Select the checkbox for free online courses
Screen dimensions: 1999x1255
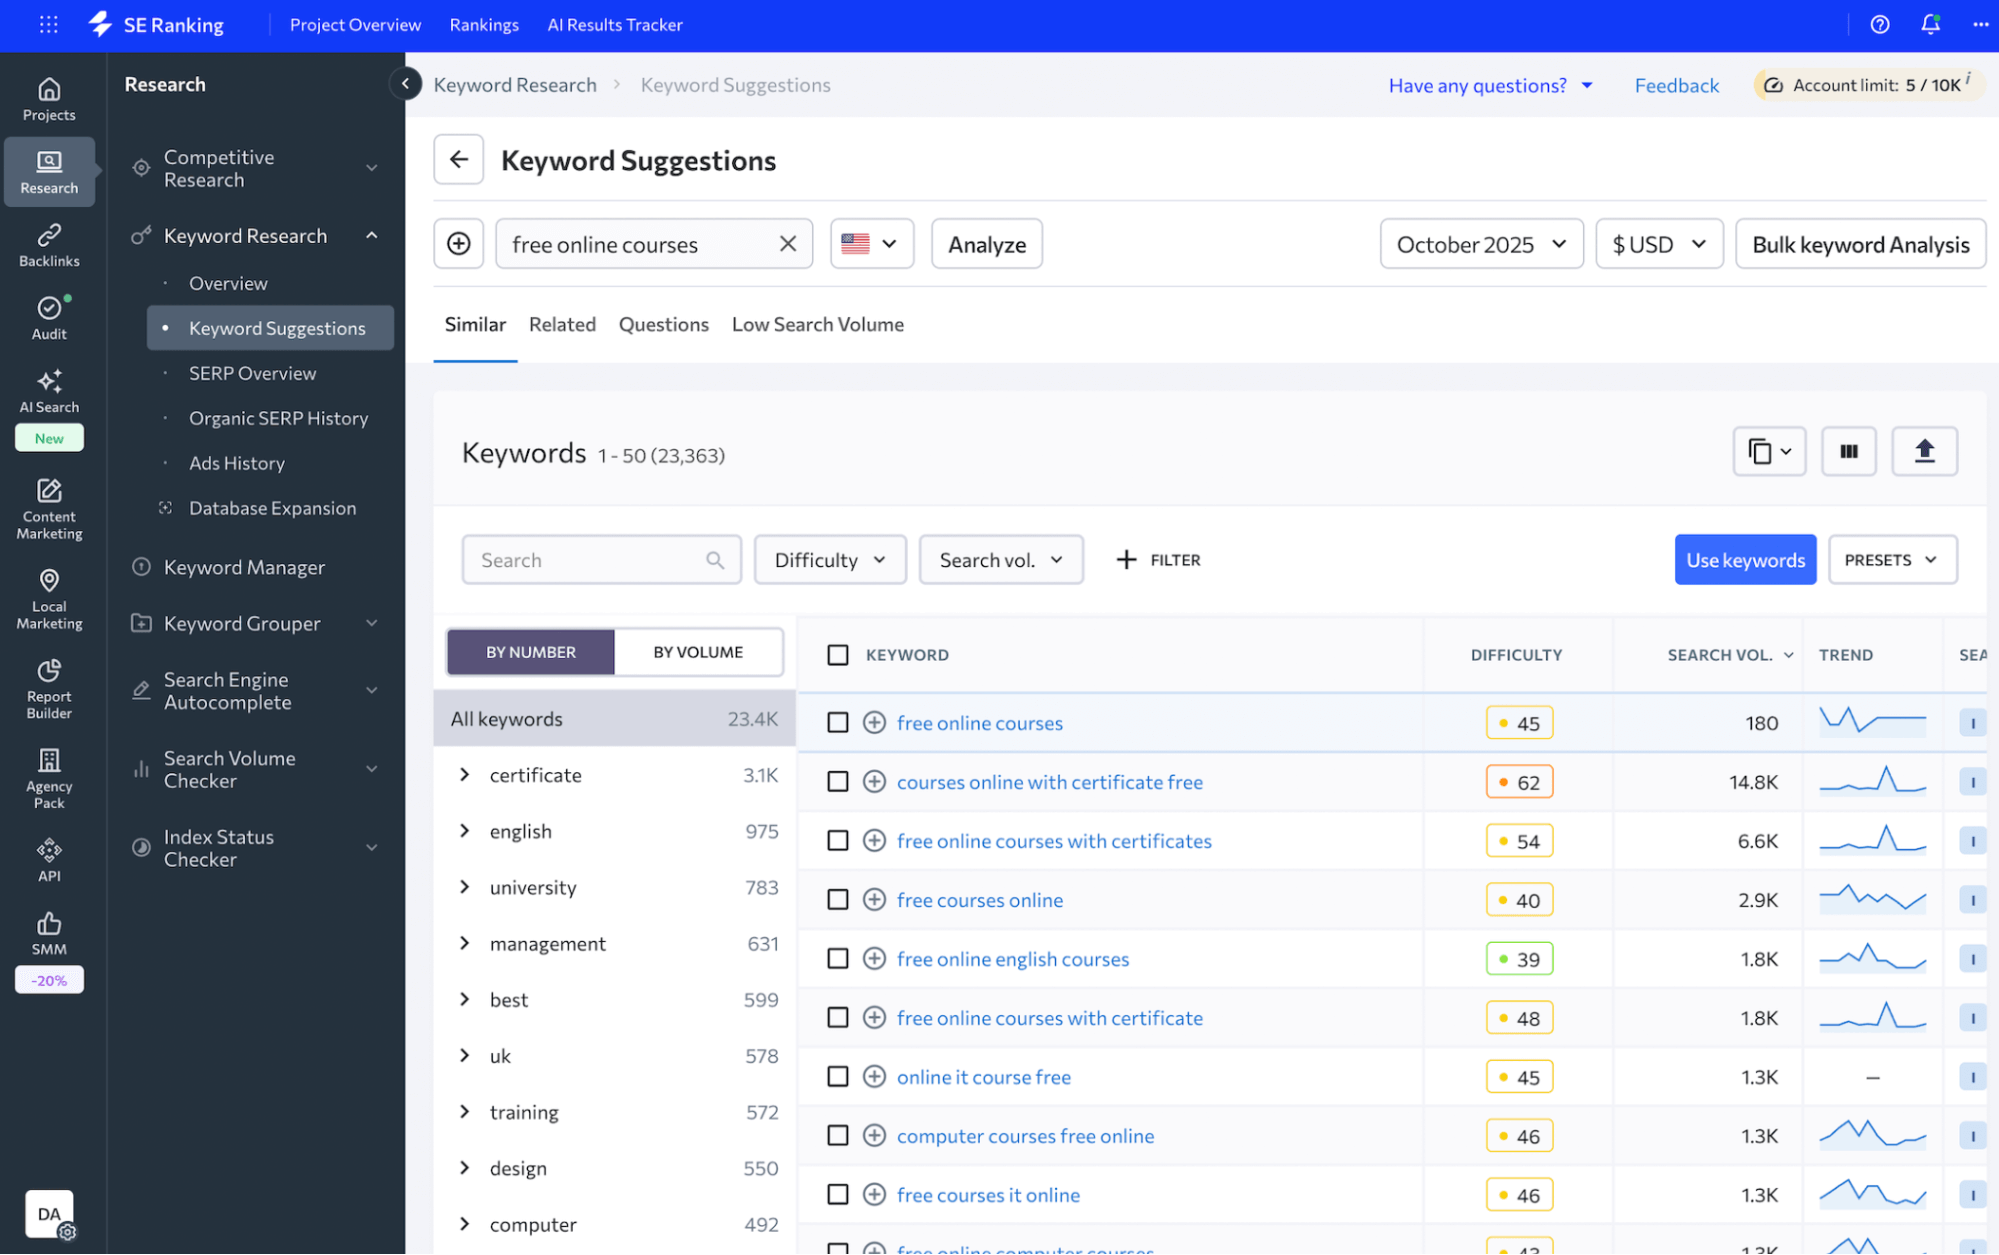838,722
